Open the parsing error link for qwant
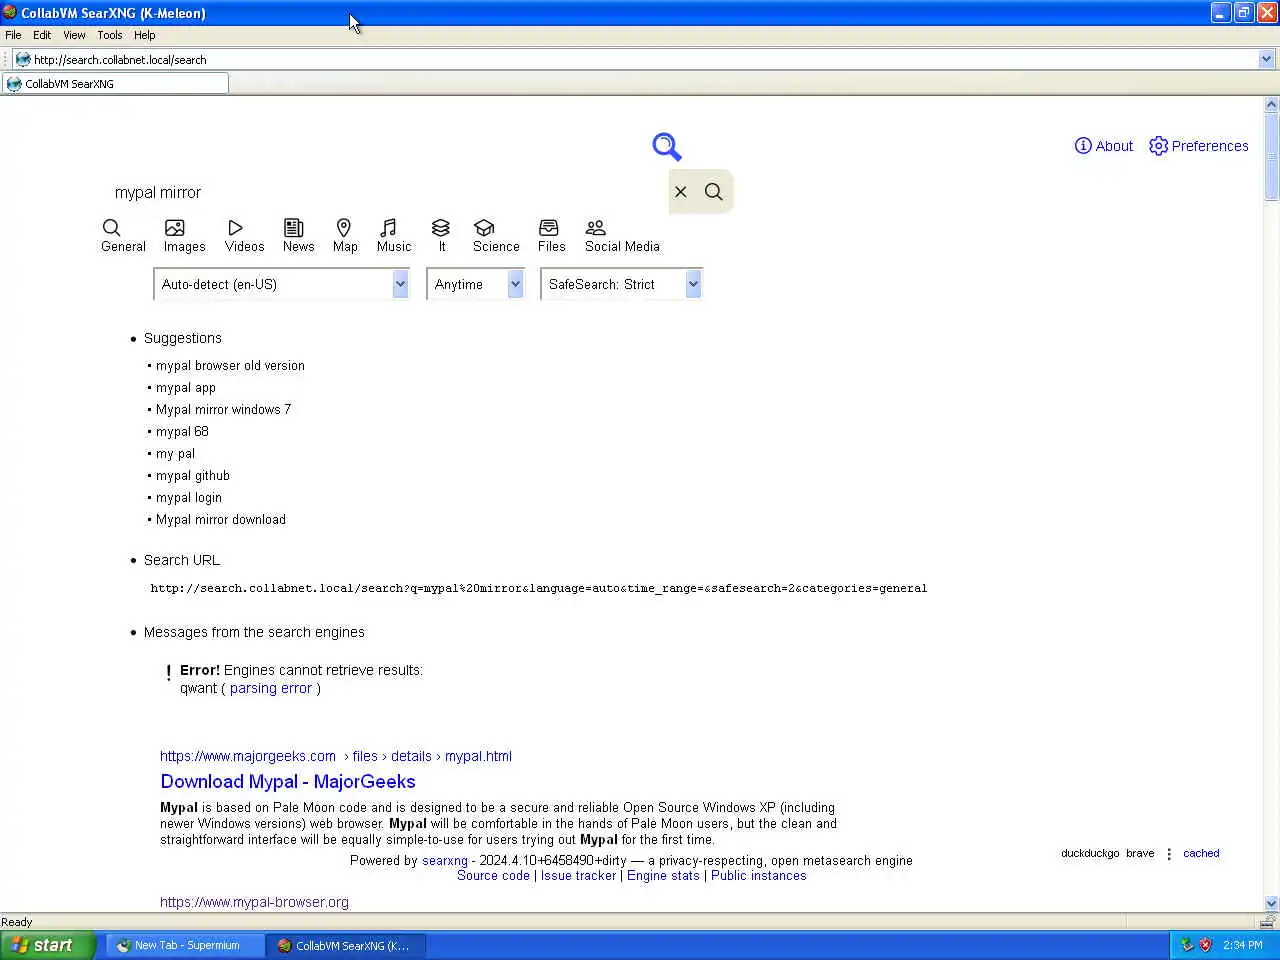Viewport: 1280px width, 960px height. point(271,688)
